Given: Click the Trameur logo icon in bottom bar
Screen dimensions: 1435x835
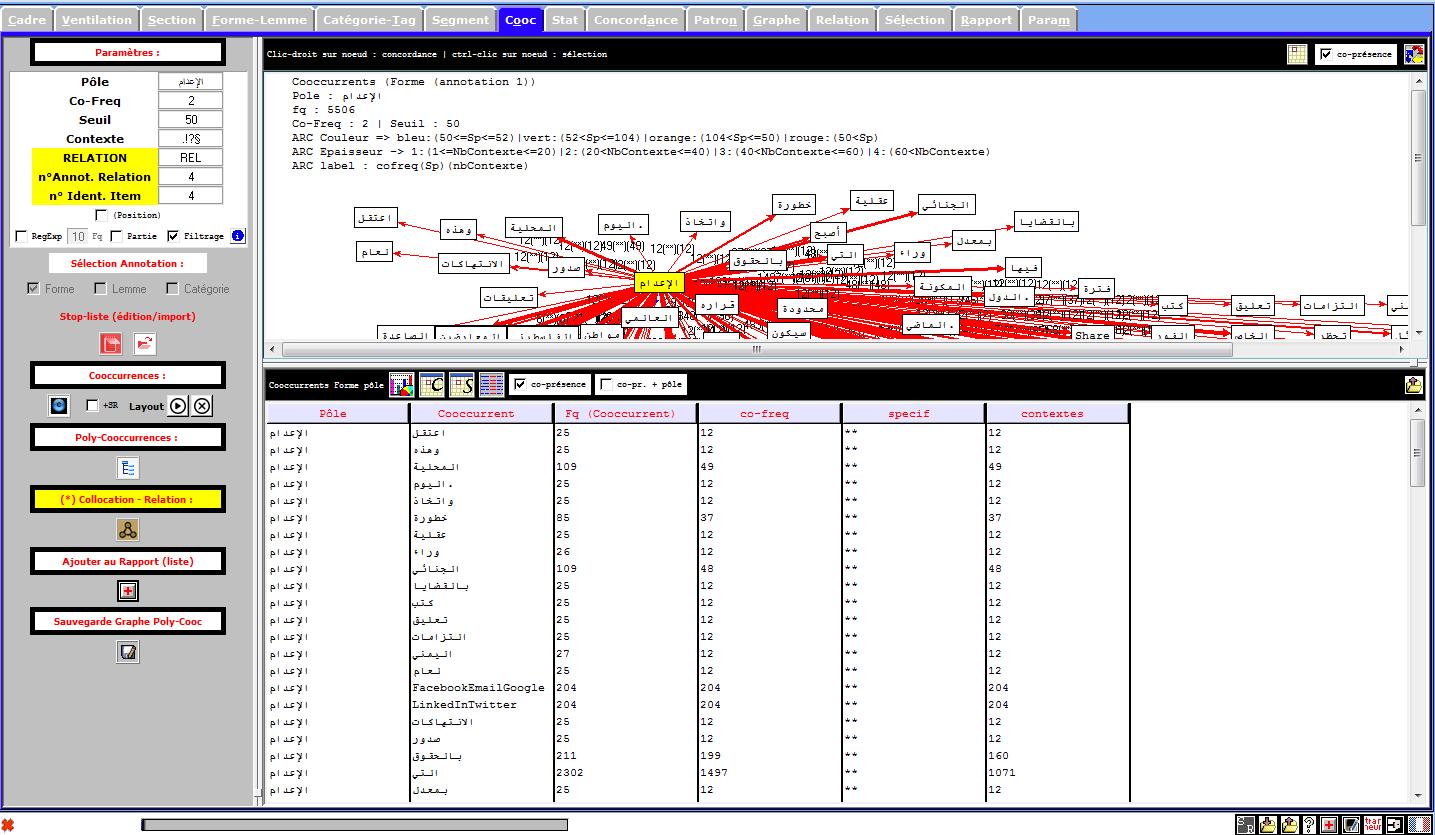Looking at the screenshot, I should tap(1373, 825).
